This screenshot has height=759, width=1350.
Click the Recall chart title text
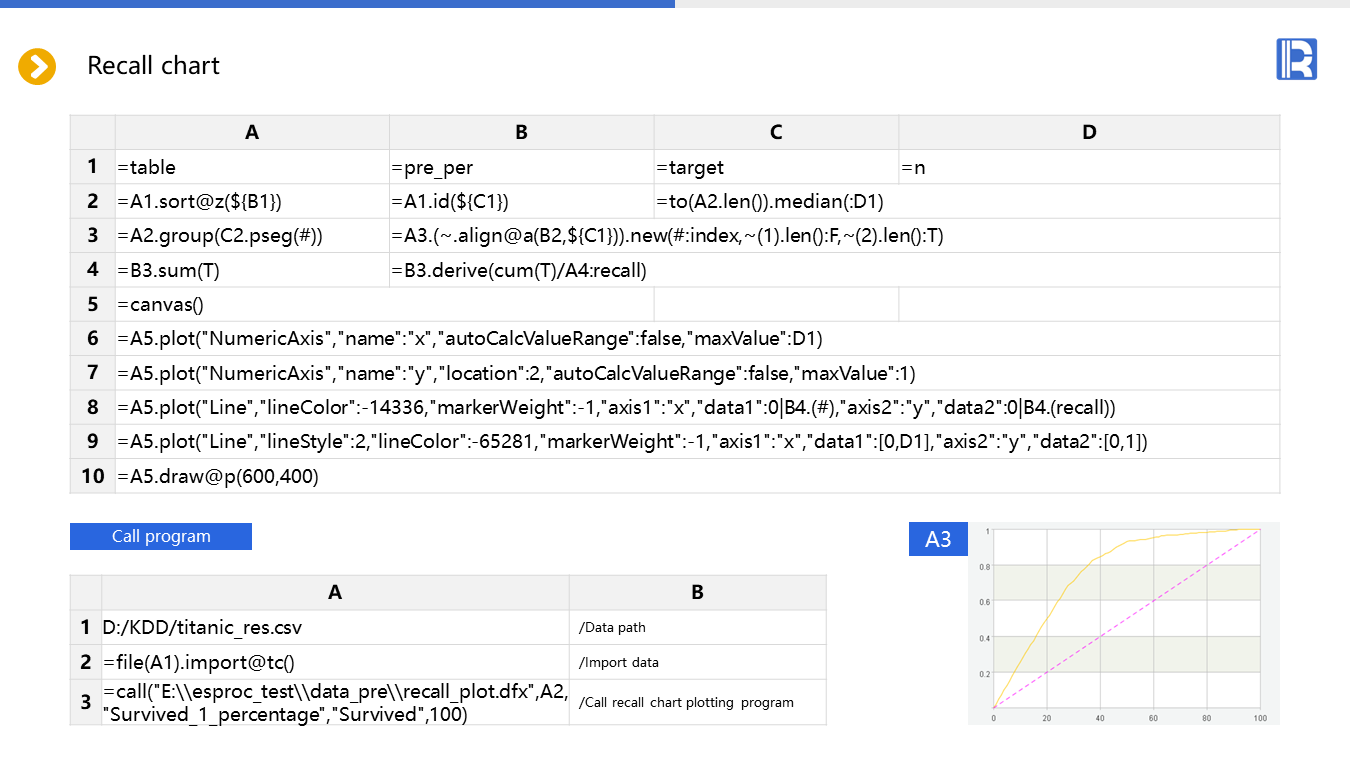point(153,66)
